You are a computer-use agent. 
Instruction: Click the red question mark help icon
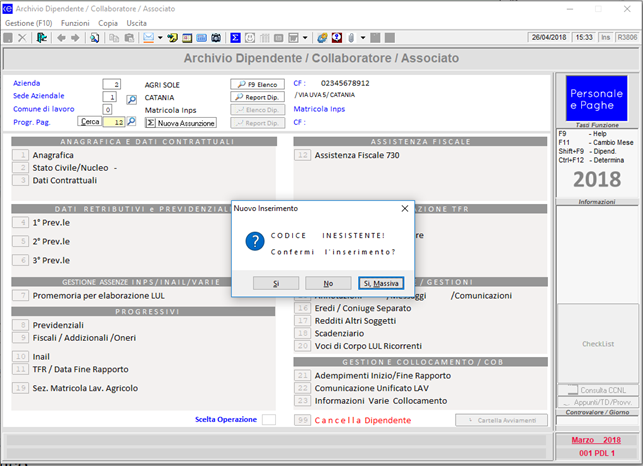[x=337, y=38]
